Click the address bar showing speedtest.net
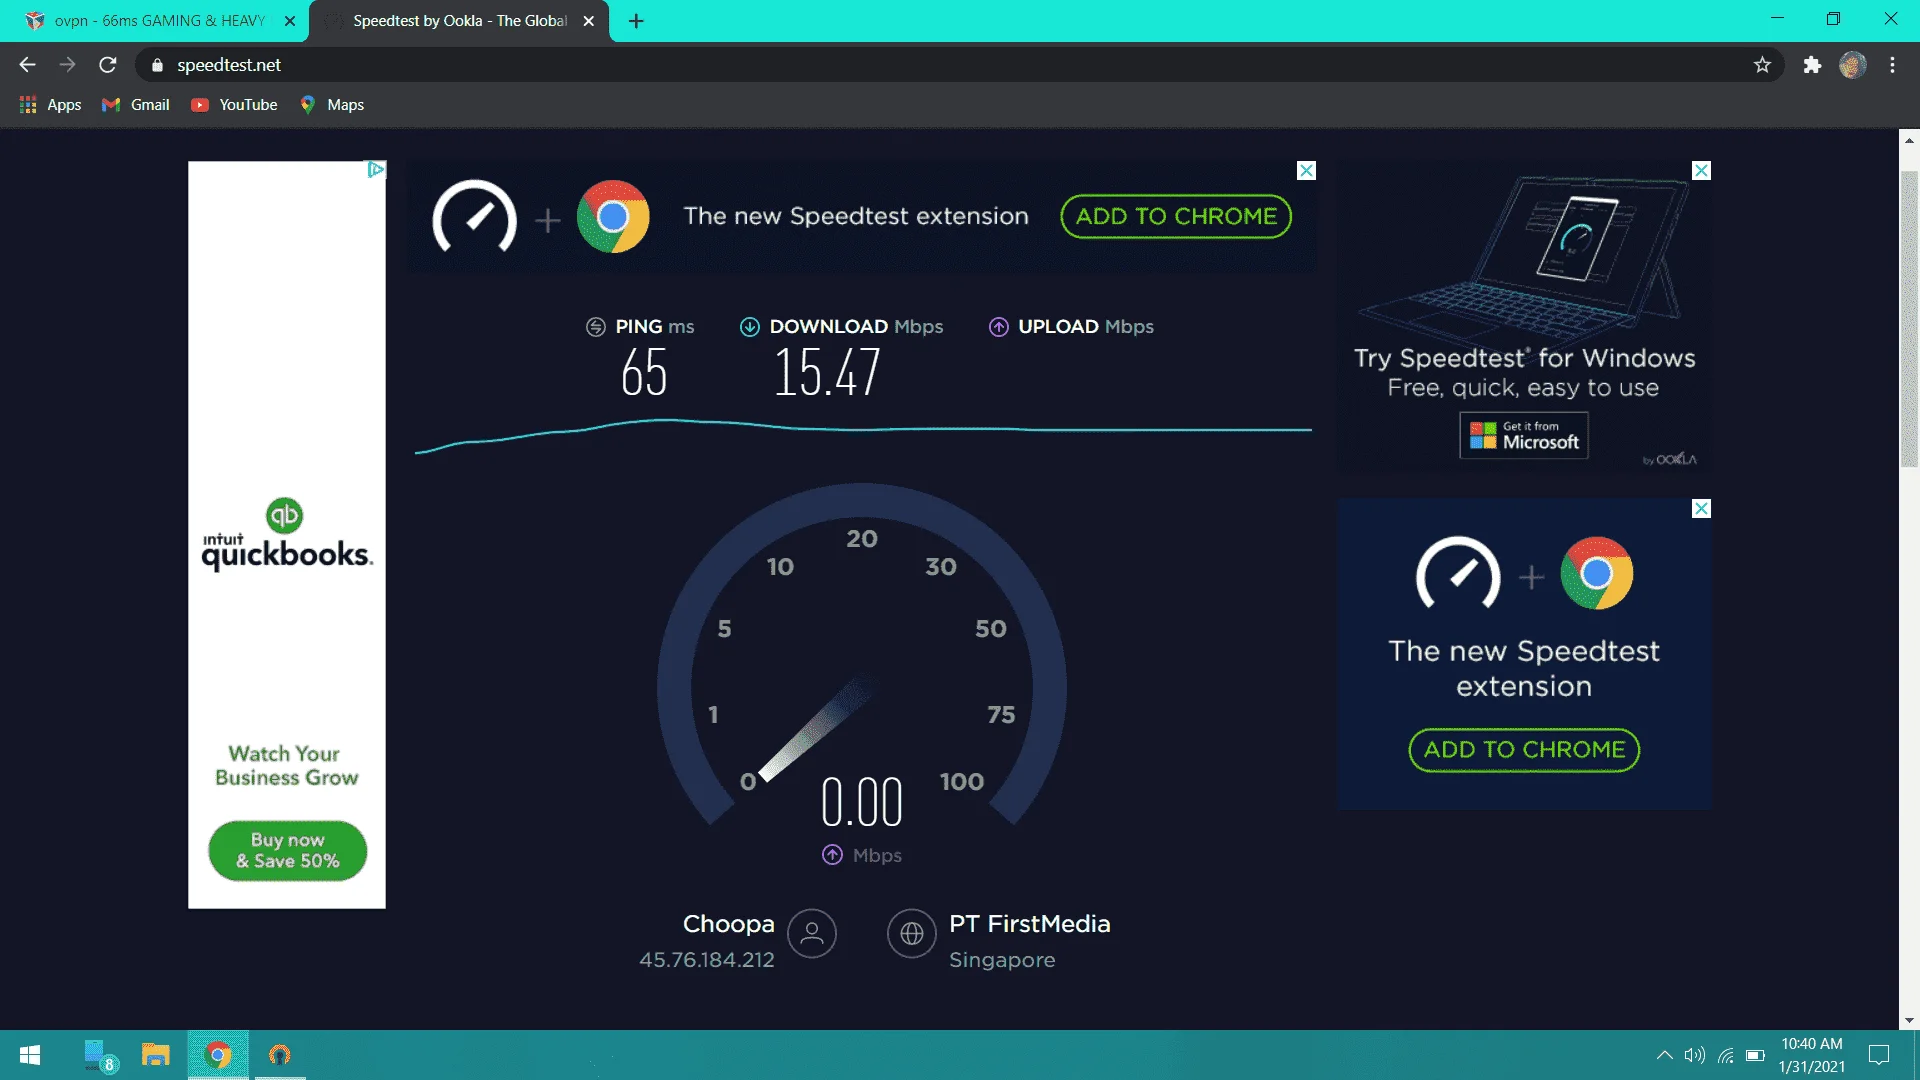The height and width of the screenshot is (1080, 1920). tap(960, 65)
